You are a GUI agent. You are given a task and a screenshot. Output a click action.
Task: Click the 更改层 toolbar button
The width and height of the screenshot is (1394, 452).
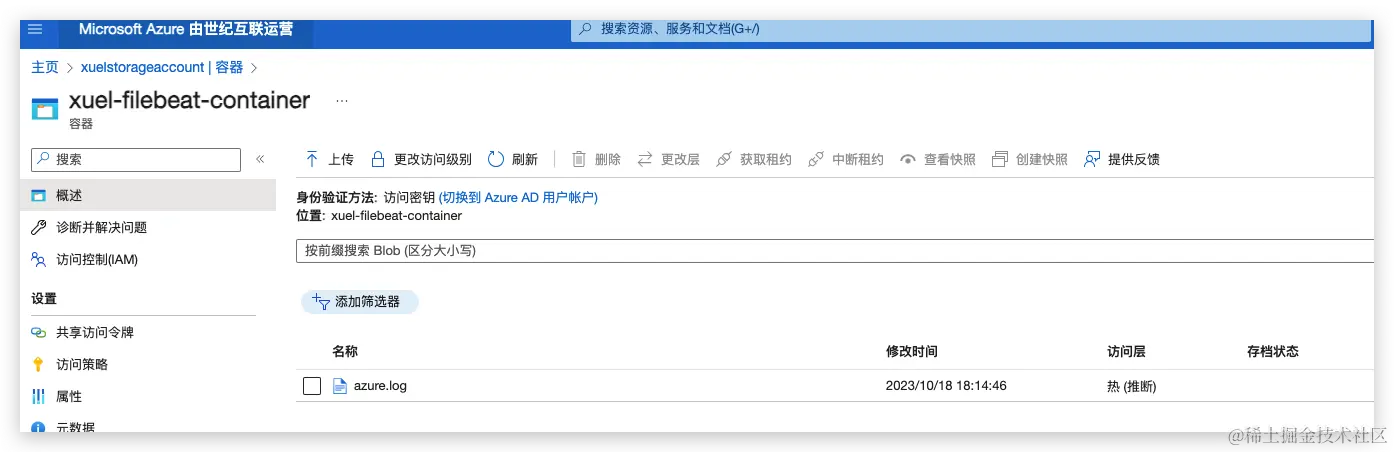click(x=668, y=159)
